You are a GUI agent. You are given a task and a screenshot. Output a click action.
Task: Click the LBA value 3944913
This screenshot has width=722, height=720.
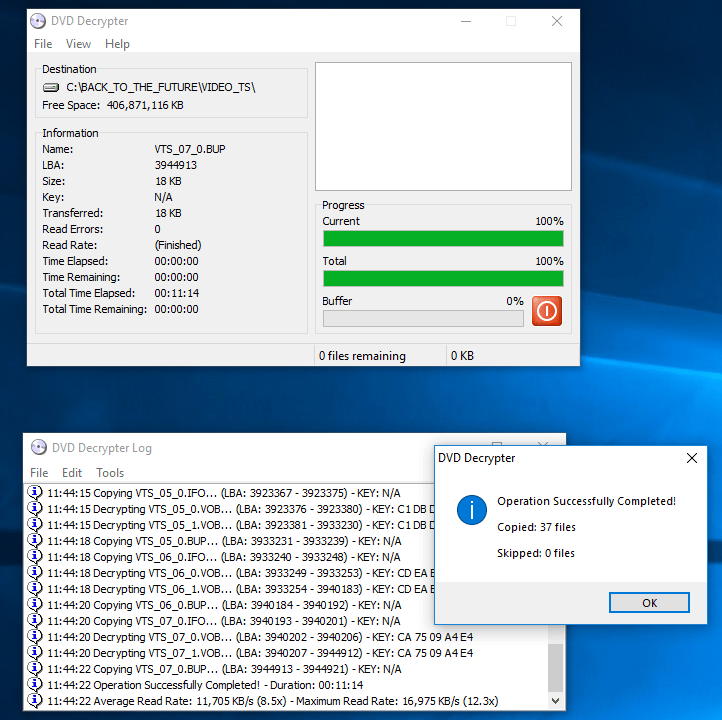175,165
